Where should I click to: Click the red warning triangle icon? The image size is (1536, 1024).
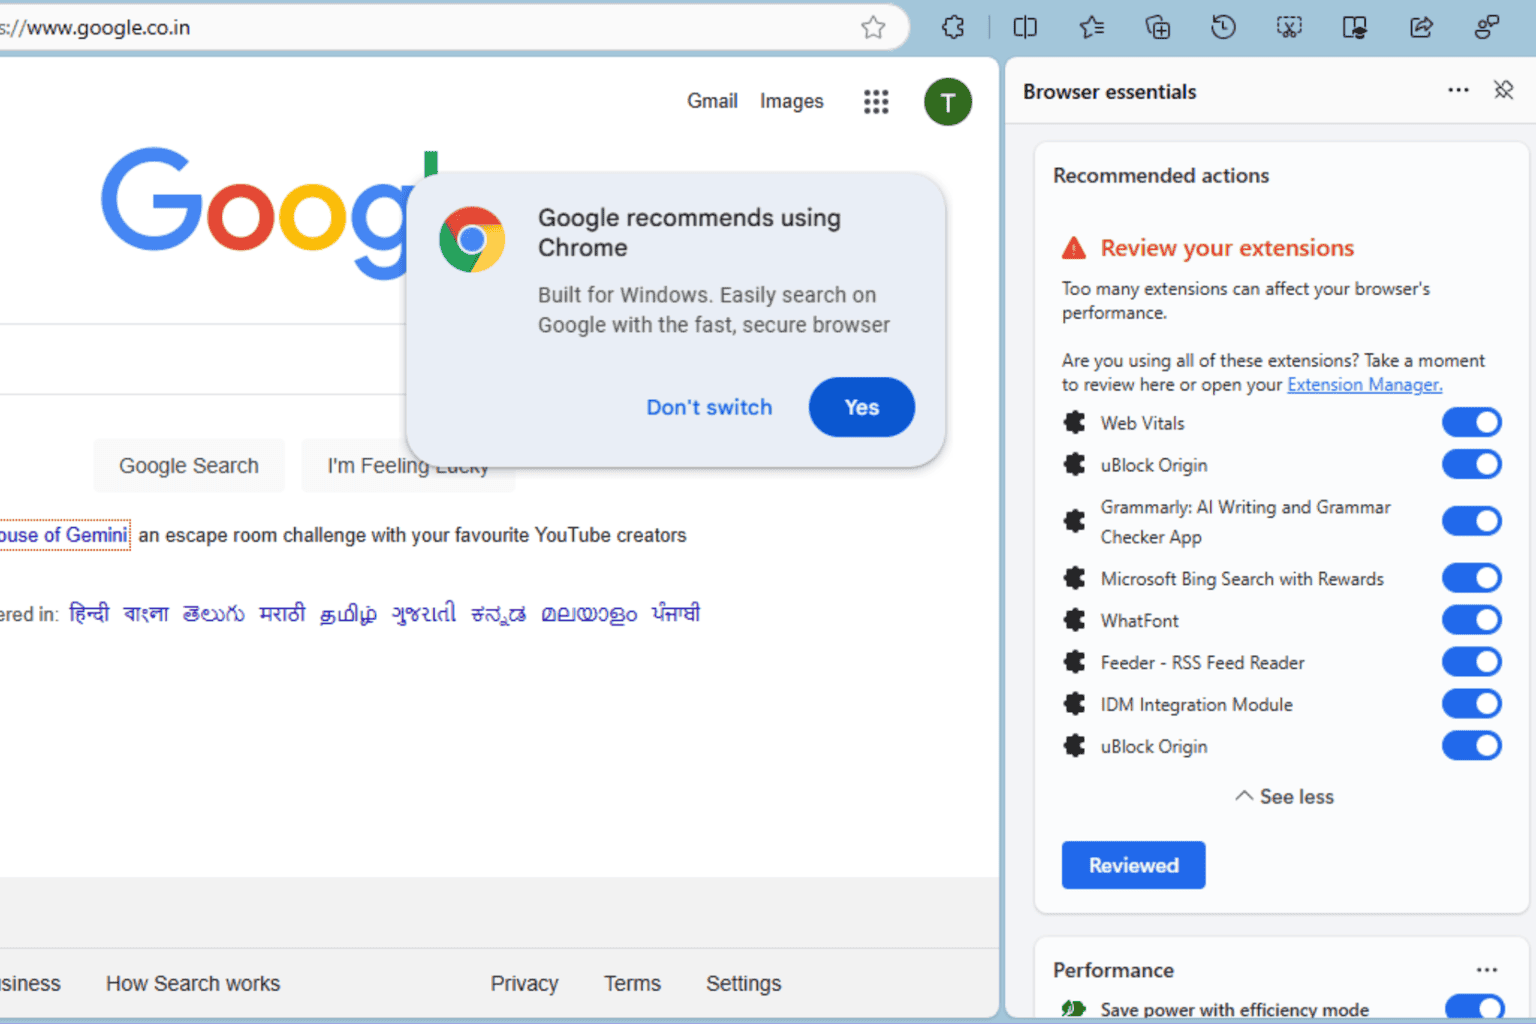coord(1074,248)
